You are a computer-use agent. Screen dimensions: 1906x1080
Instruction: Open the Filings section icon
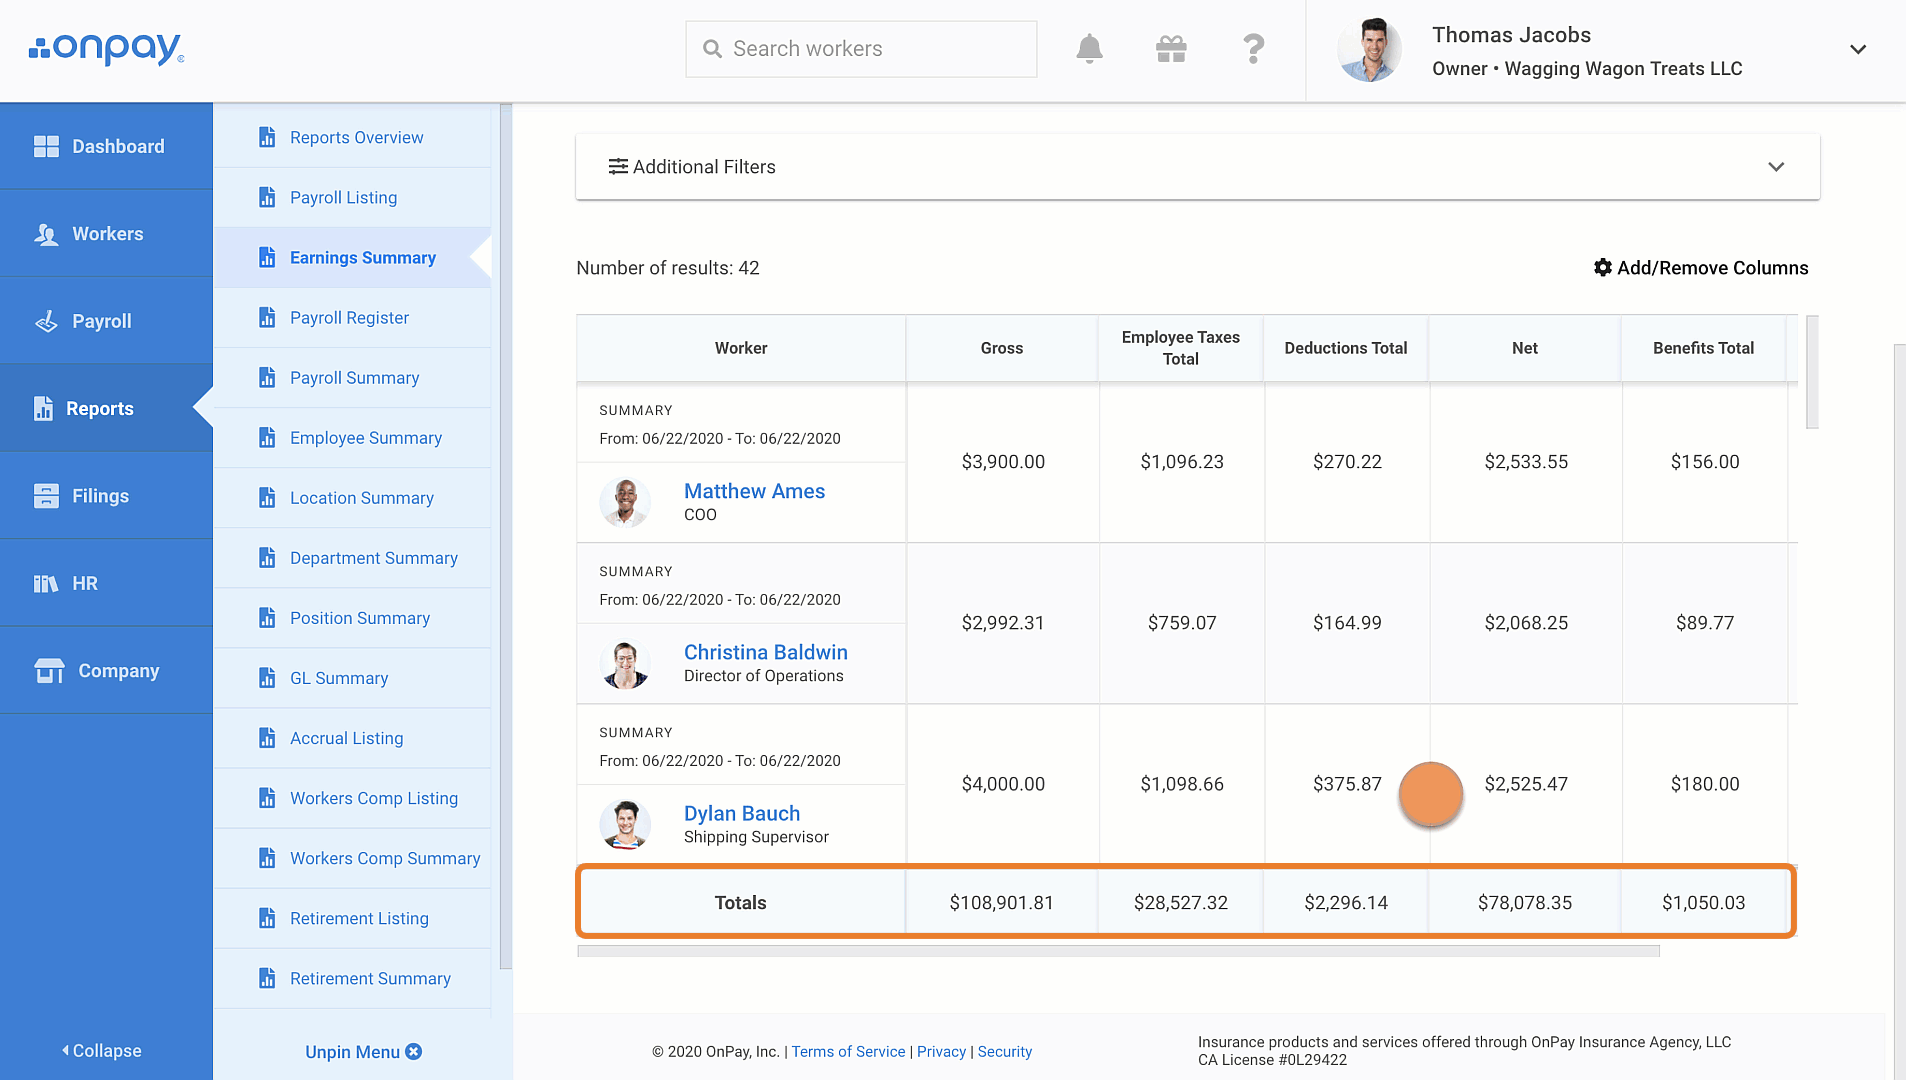pyautogui.click(x=46, y=495)
